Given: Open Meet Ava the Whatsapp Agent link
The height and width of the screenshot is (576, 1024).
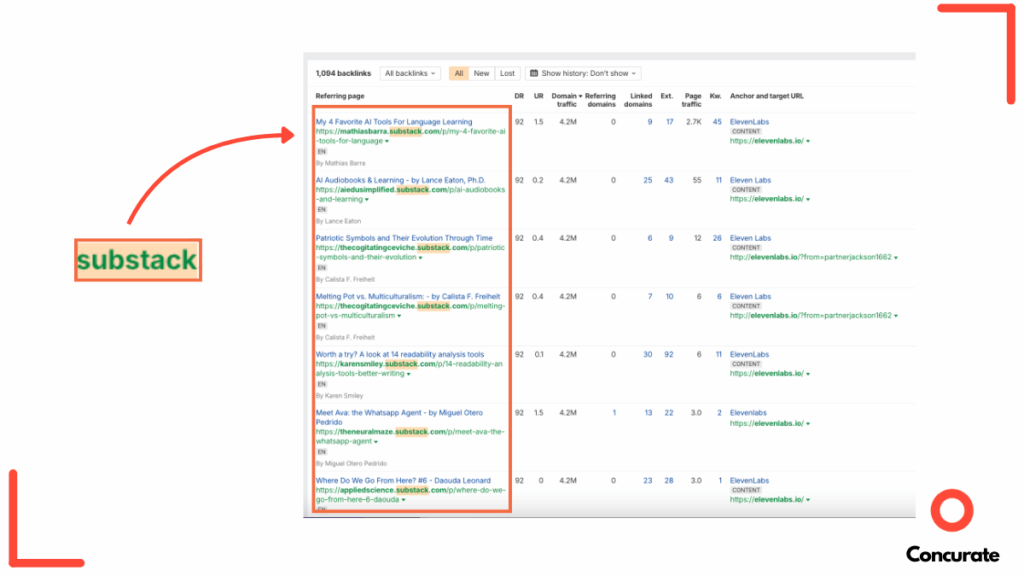Looking at the screenshot, I should (x=399, y=417).
